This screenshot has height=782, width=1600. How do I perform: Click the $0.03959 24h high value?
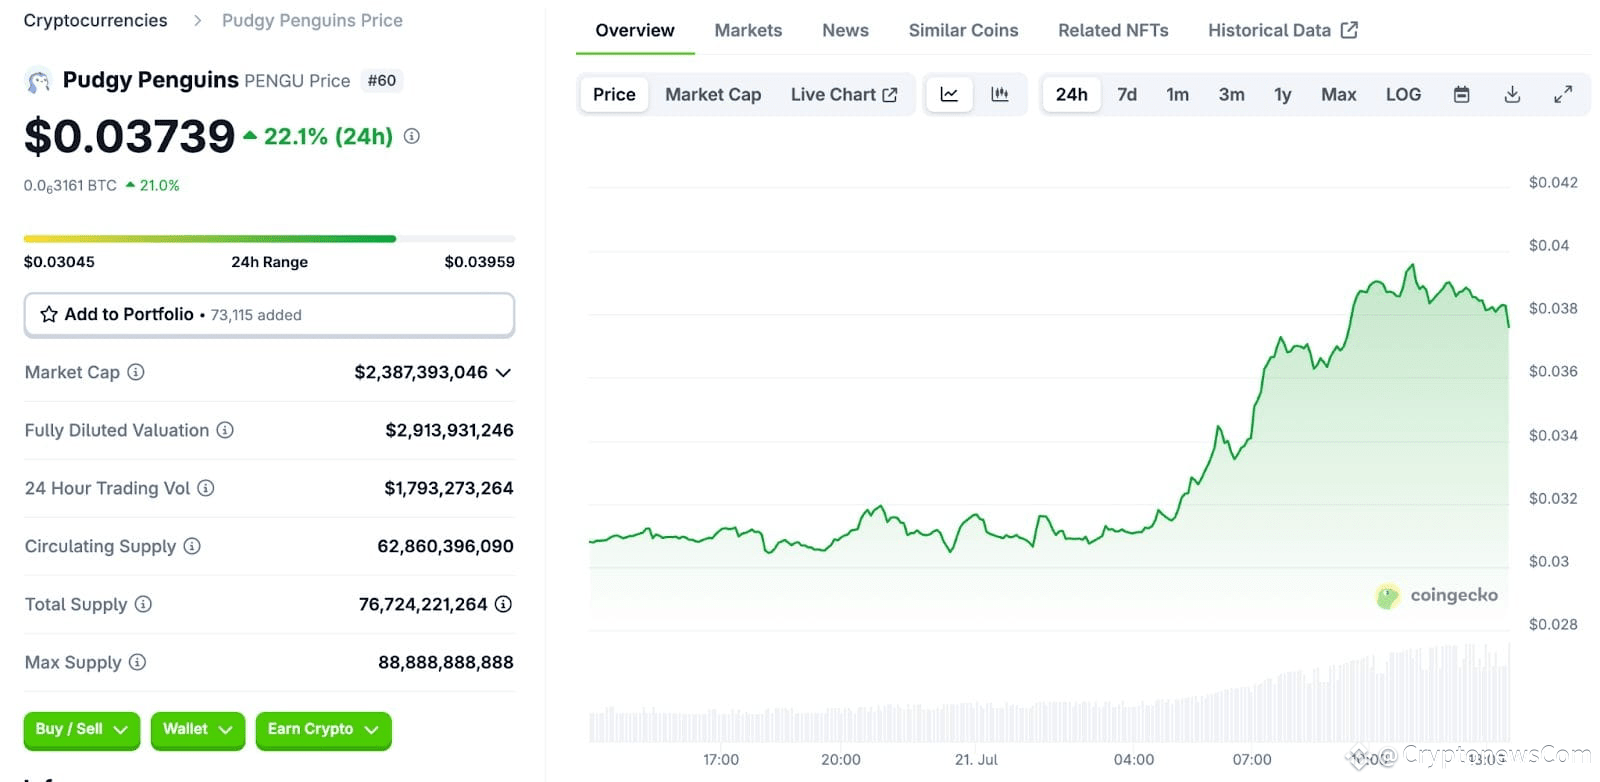click(480, 262)
